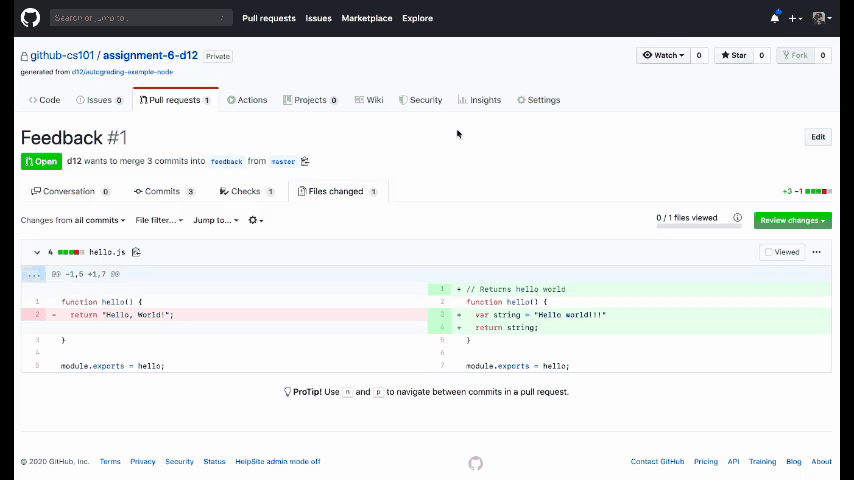Click the footer GitHub logo

click(475, 463)
